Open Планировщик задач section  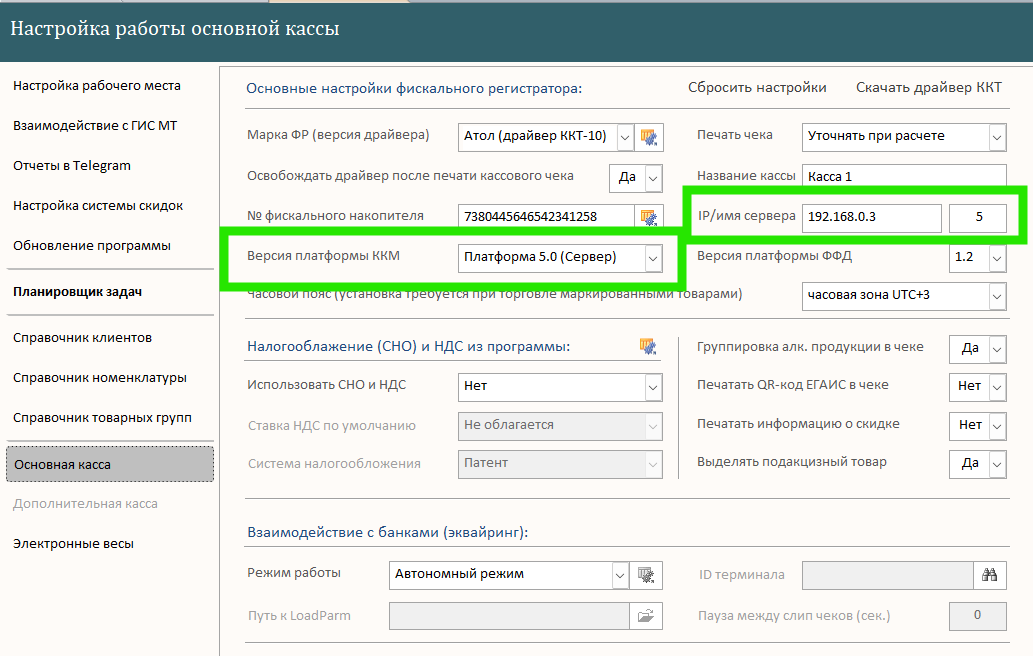click(x=78, y=292)
